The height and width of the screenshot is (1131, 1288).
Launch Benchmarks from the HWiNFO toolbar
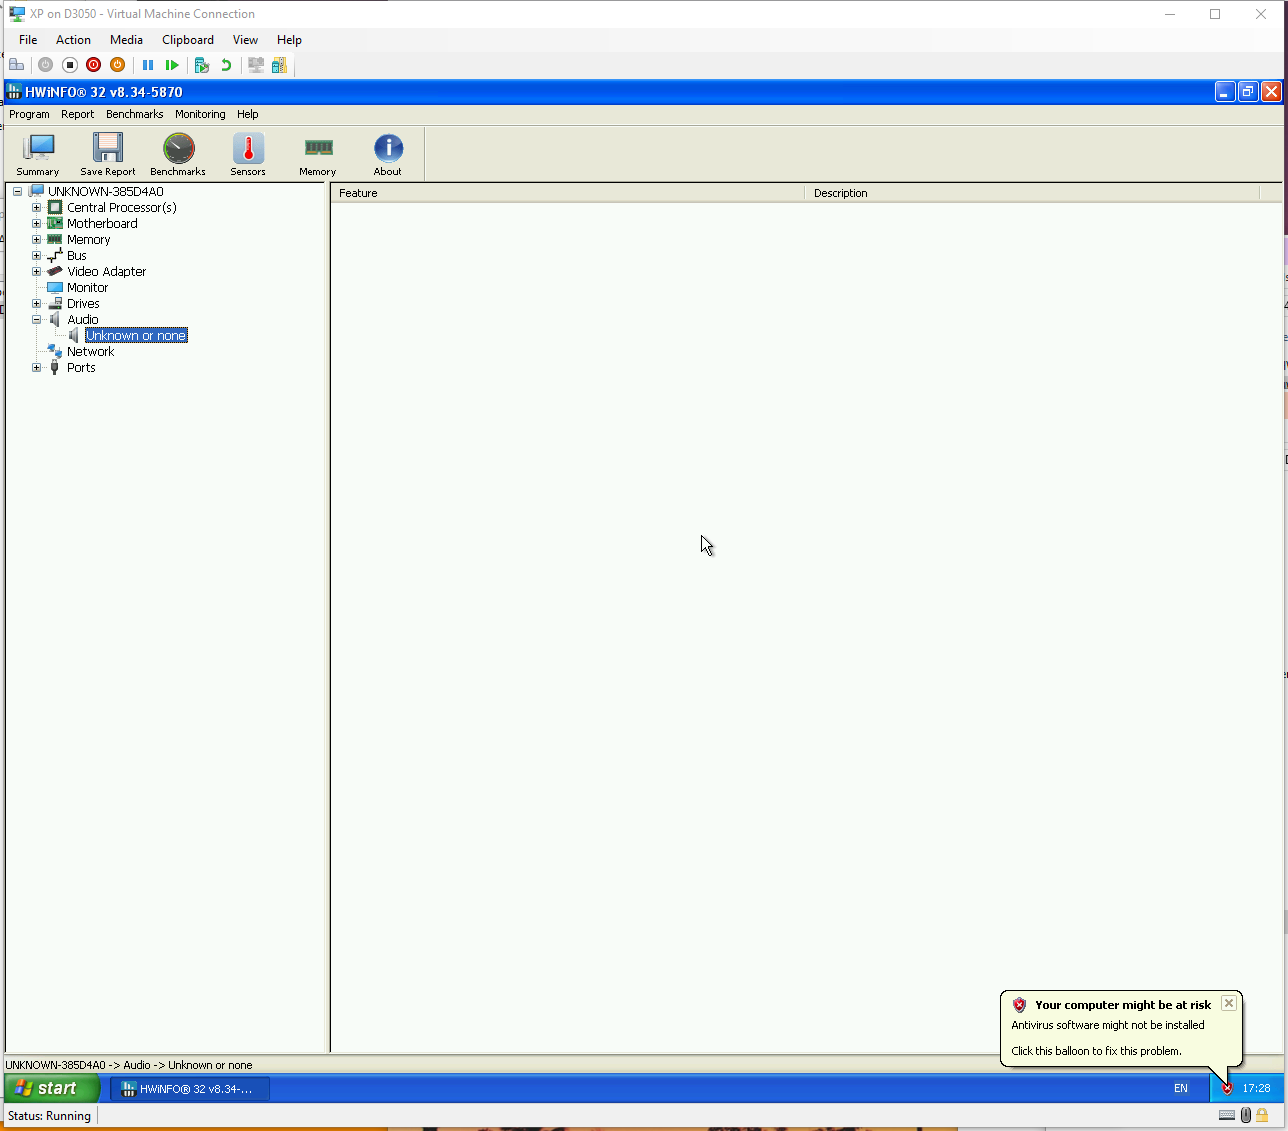pos(178,155)
